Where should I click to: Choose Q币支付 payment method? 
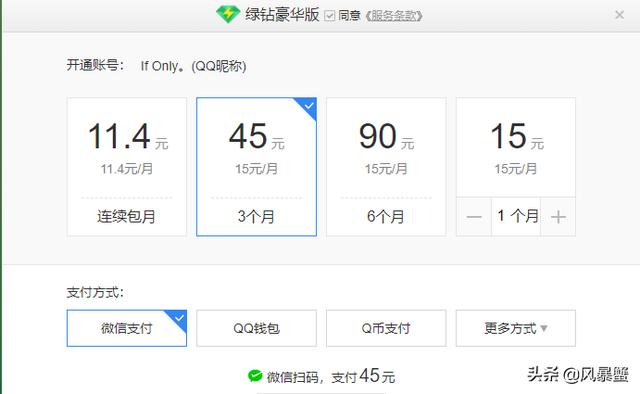pos(386,328)
